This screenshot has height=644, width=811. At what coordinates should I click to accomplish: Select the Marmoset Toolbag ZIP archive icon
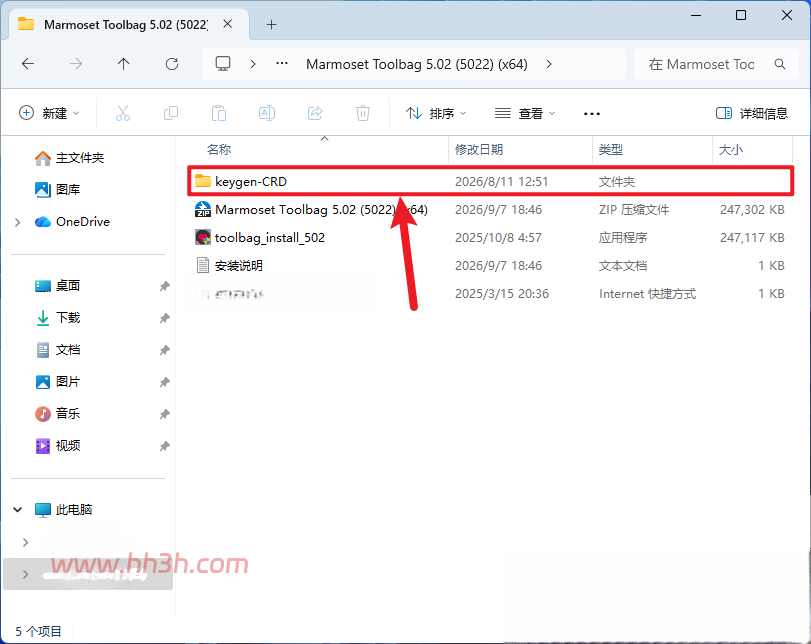pos(203,209)
